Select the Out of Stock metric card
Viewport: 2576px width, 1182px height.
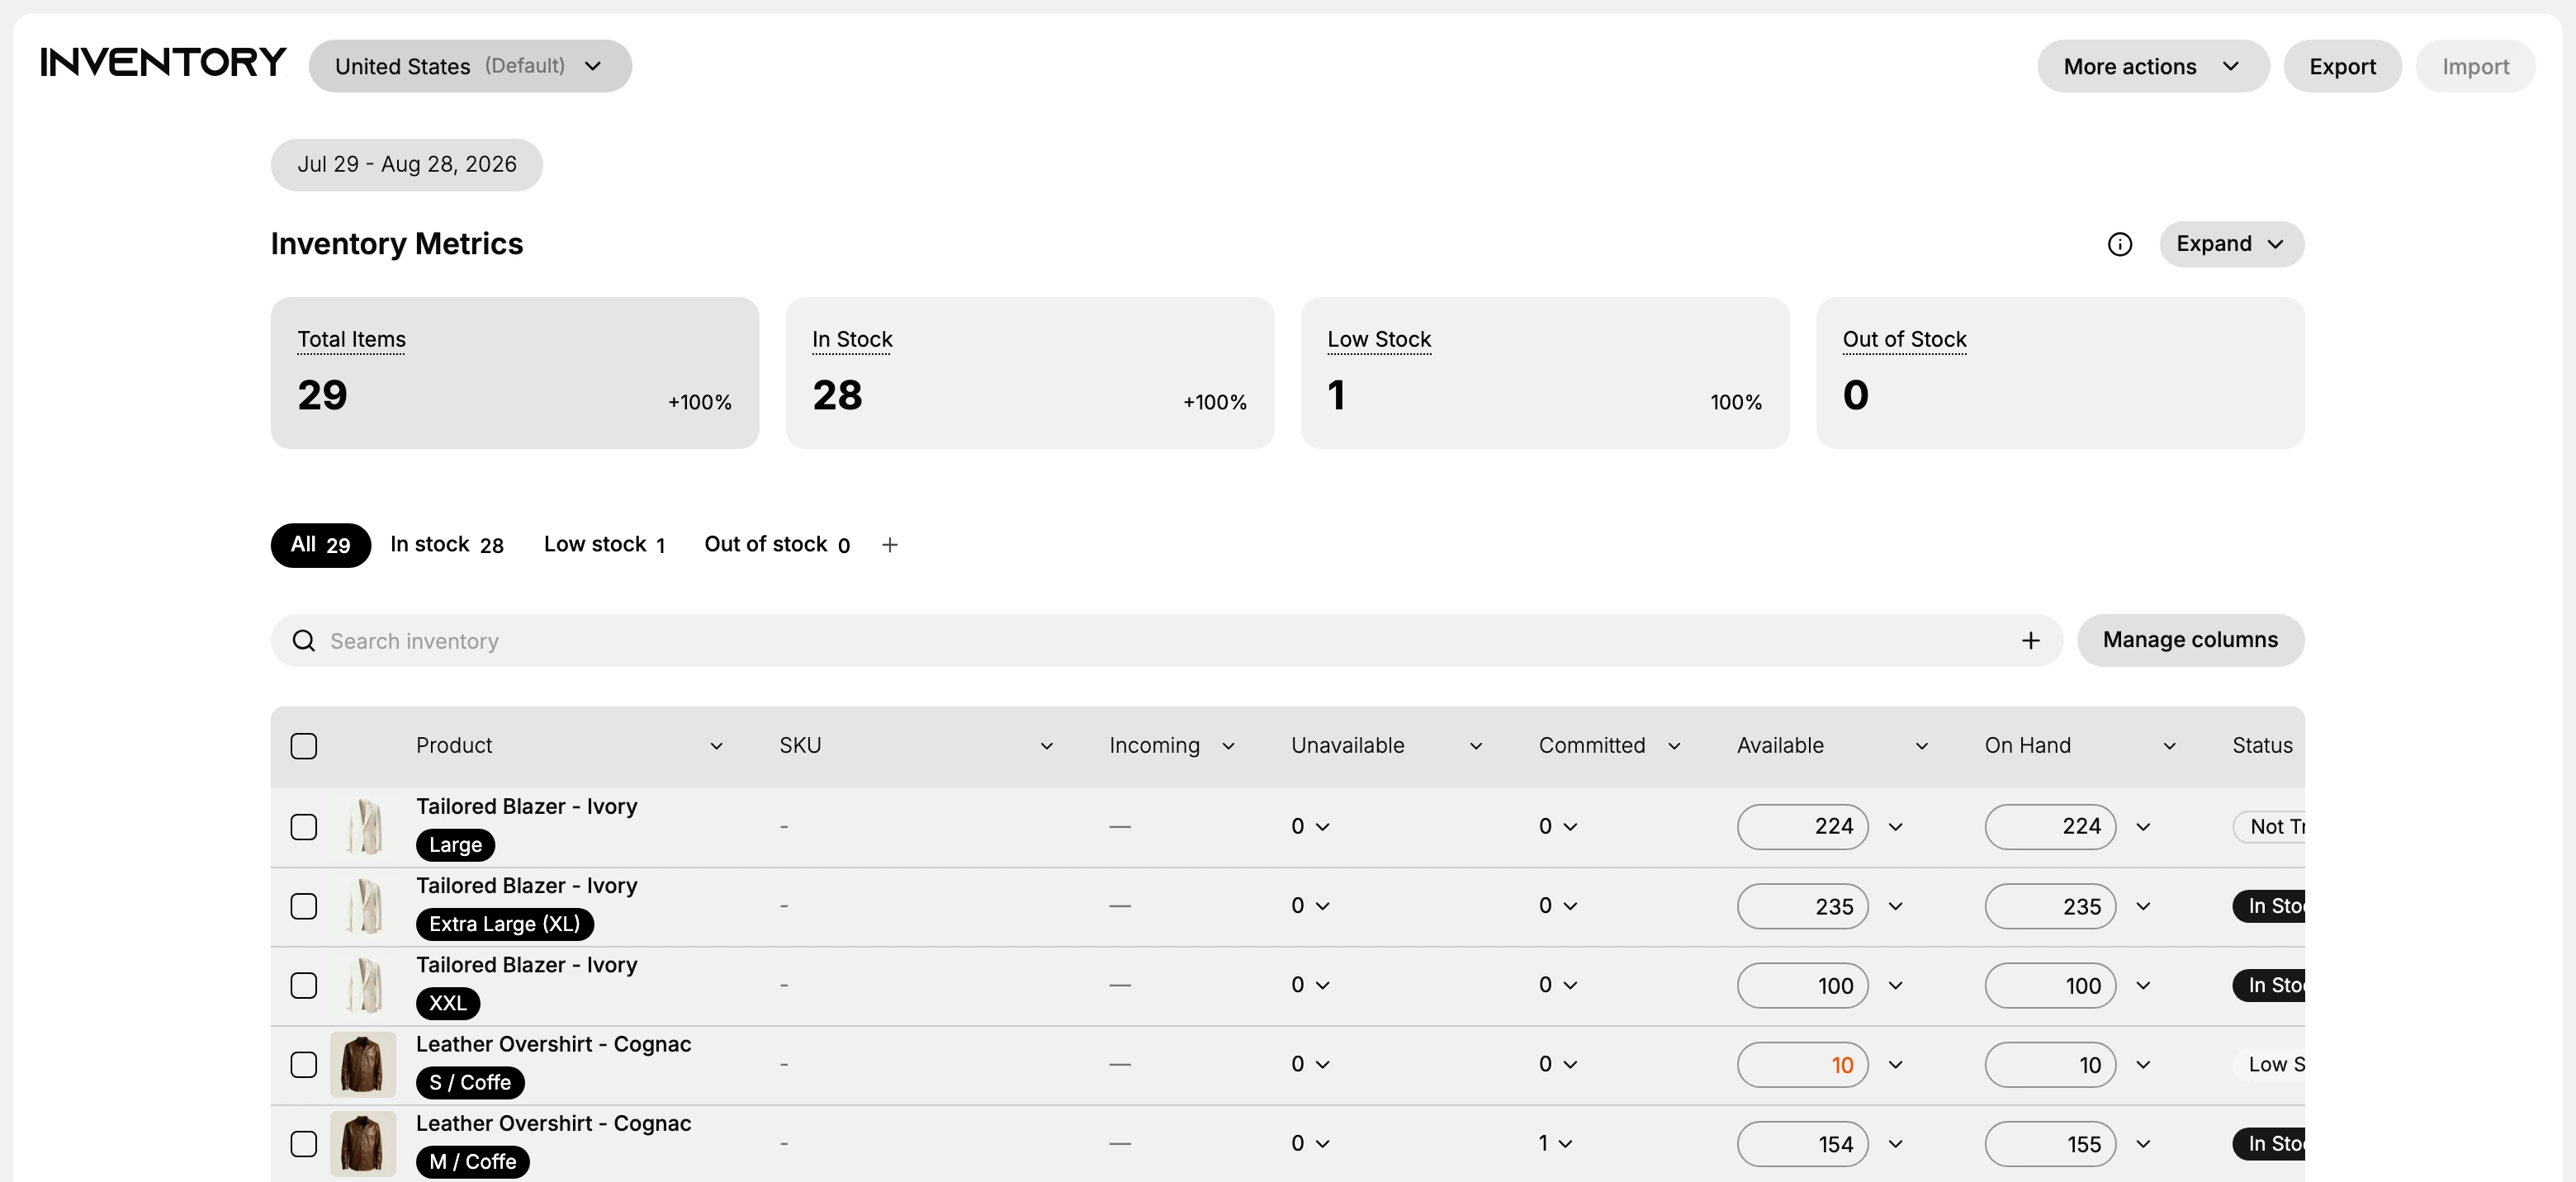2060,373
